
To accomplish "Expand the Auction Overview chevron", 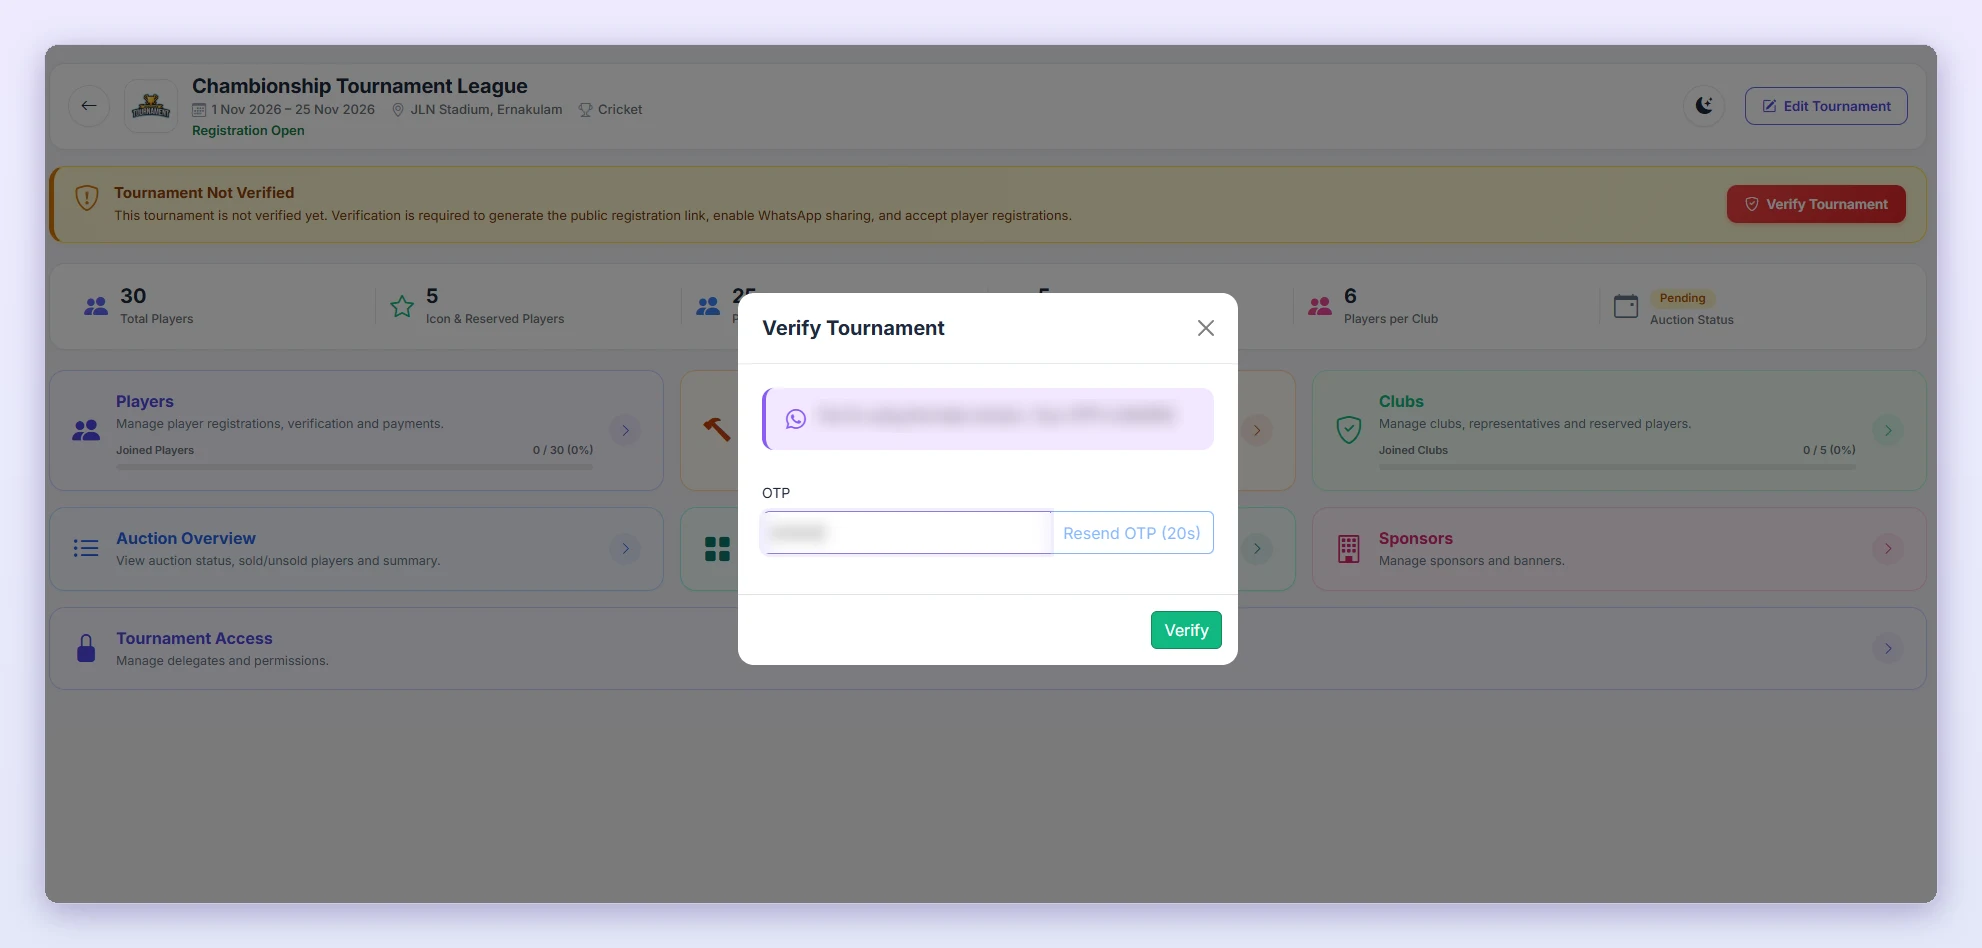I will pyautogui.click(x=625, y=548).
